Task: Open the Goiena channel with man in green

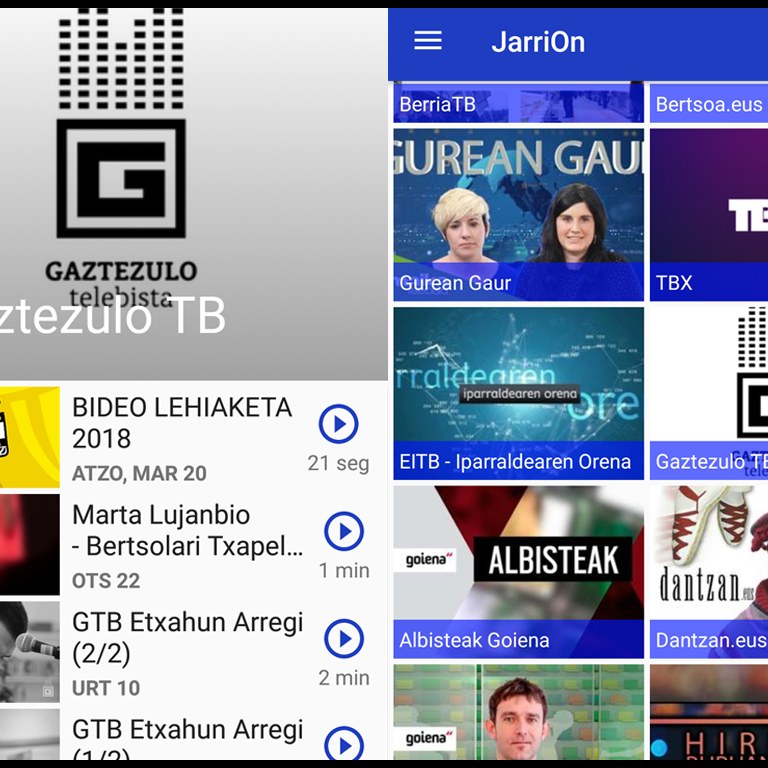Action: coord(518,716)
